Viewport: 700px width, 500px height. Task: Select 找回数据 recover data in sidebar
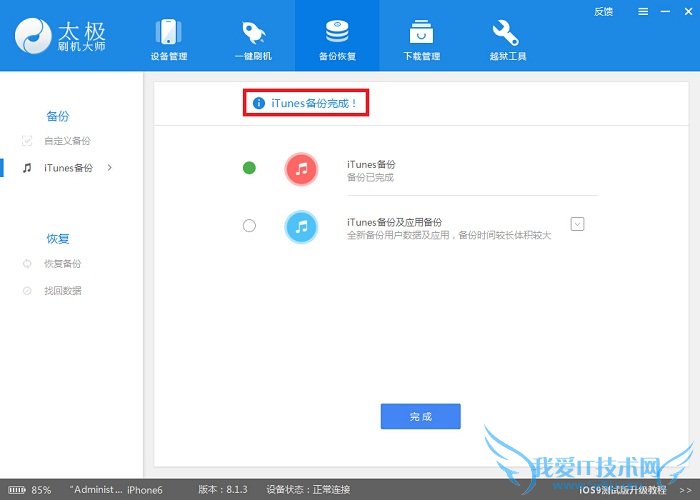[x=62, y=291]
